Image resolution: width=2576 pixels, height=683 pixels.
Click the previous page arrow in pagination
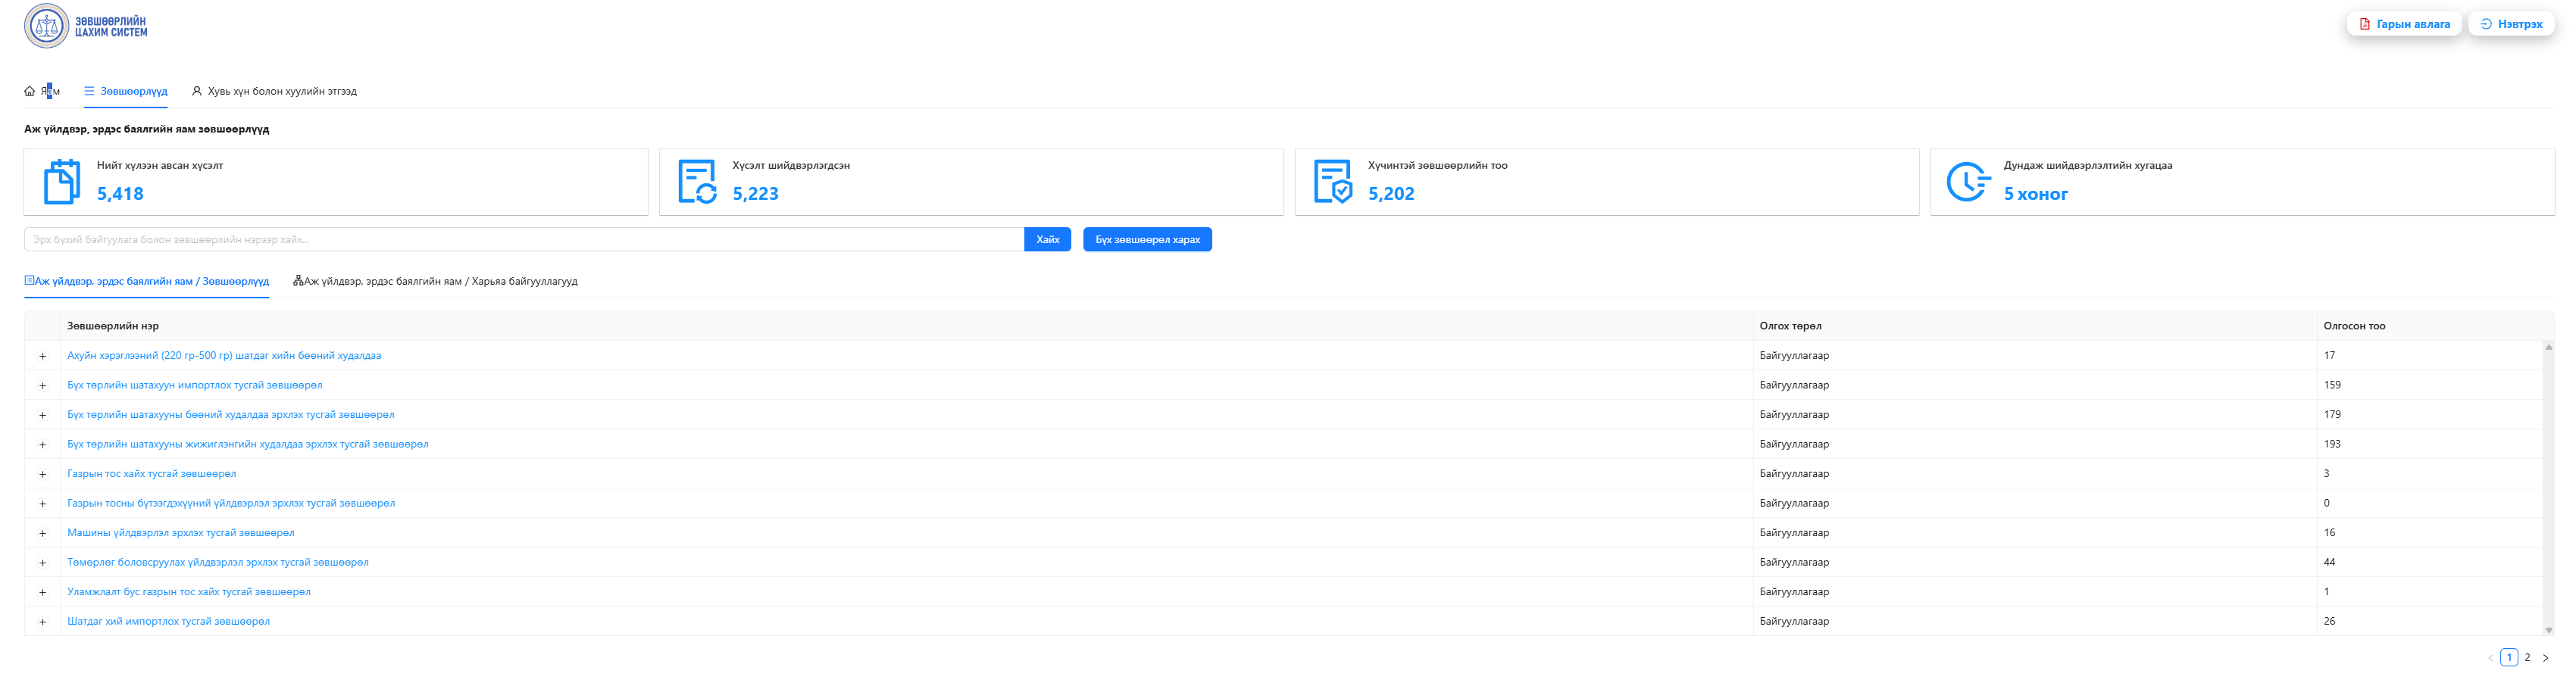click(2490, 658)
